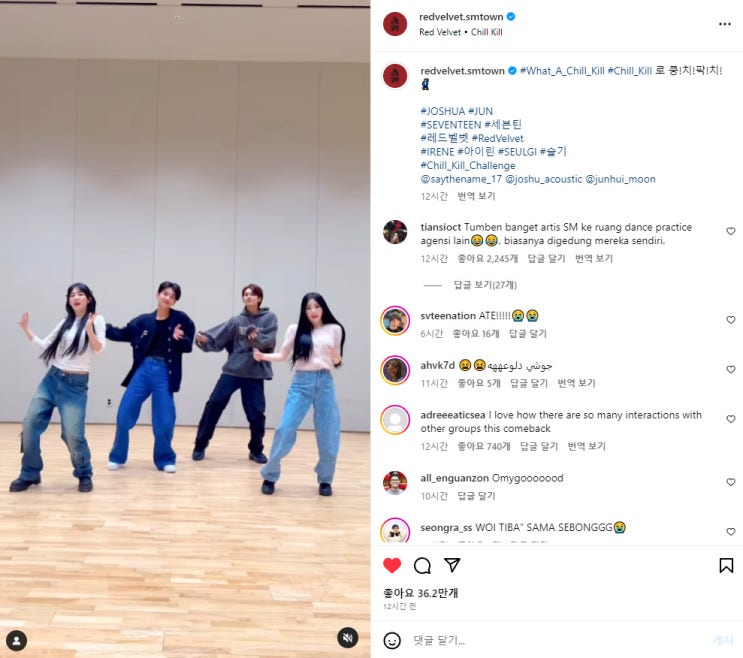Screen dimensions: 743x658
Task: Save post with bookmark icon
Action: [x=726, y=565]
